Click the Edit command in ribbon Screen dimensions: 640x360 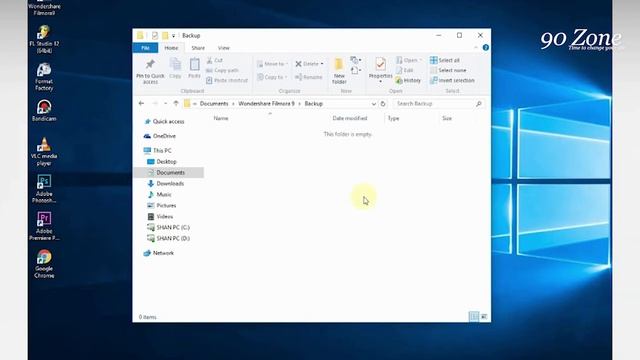404,70
